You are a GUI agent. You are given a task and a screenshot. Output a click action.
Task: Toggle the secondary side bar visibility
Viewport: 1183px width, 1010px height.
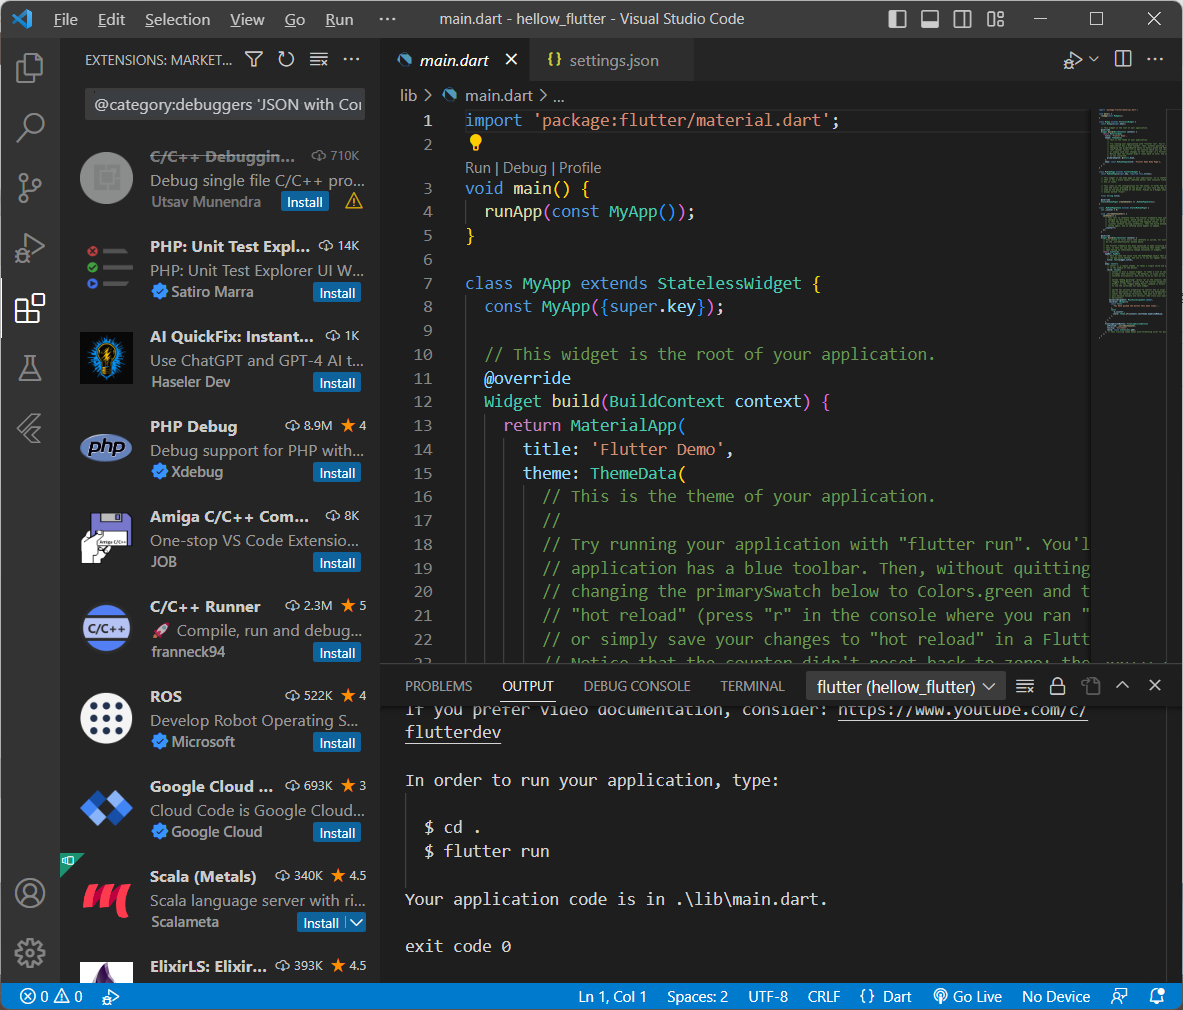[x=963, y=19]
